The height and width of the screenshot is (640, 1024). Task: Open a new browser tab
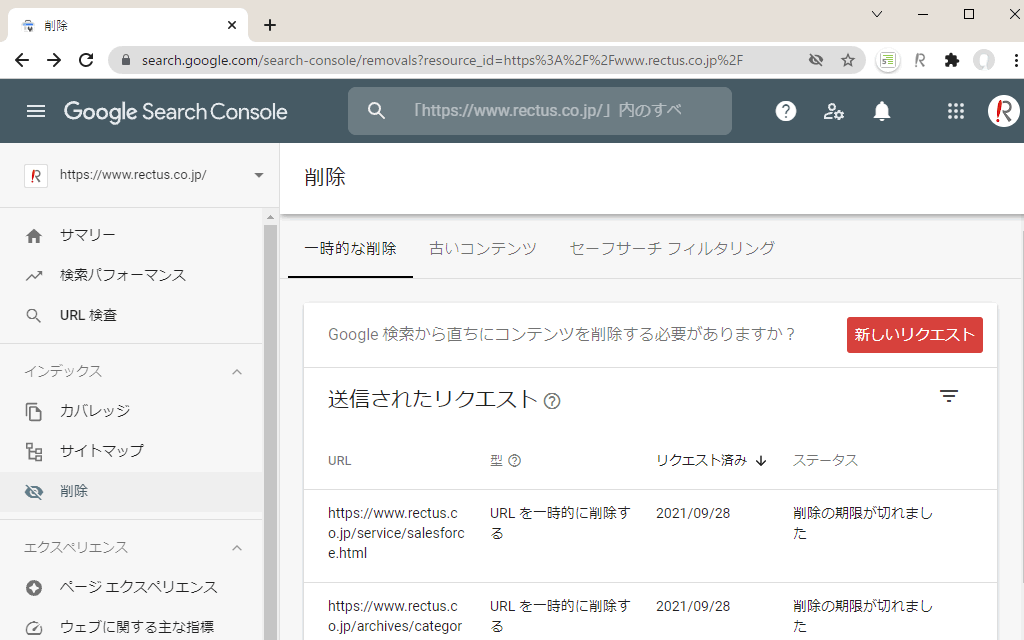pyautogui.click(x=270, y=25)
